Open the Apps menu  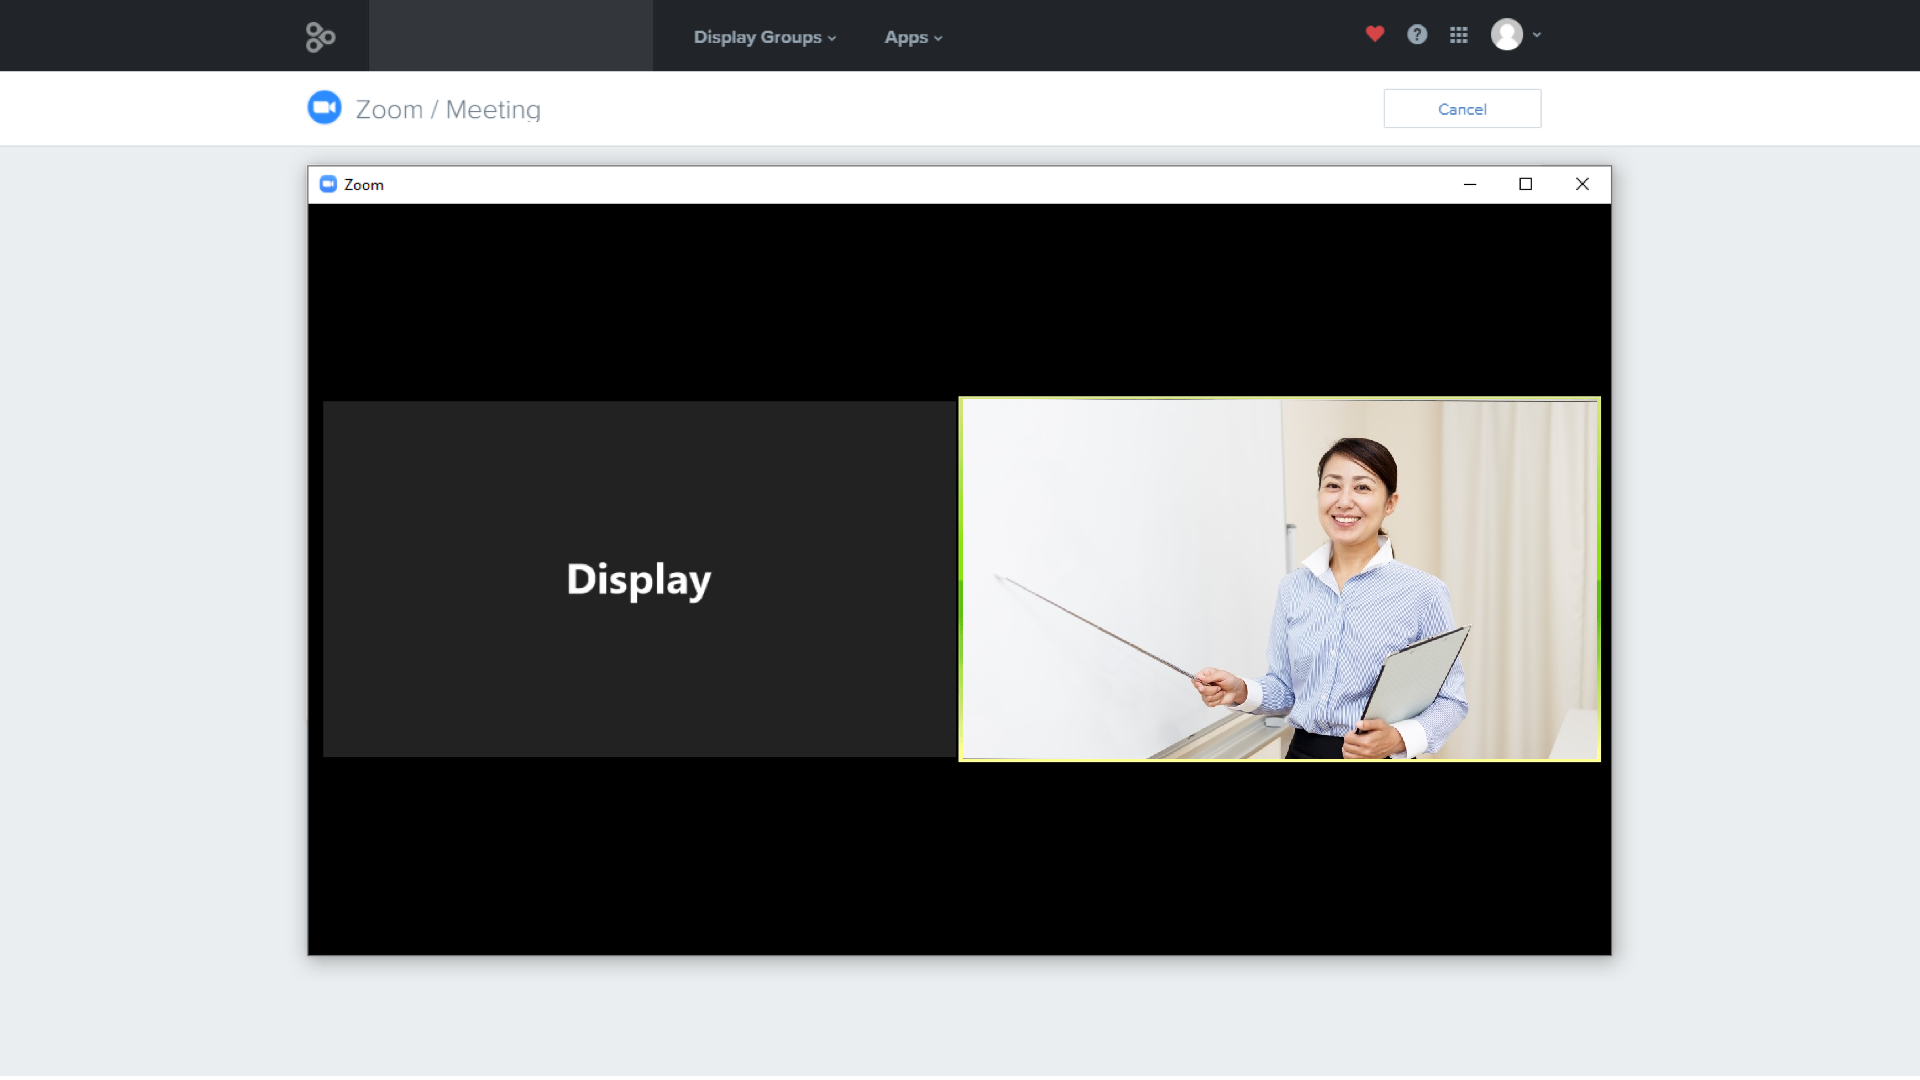906,37
